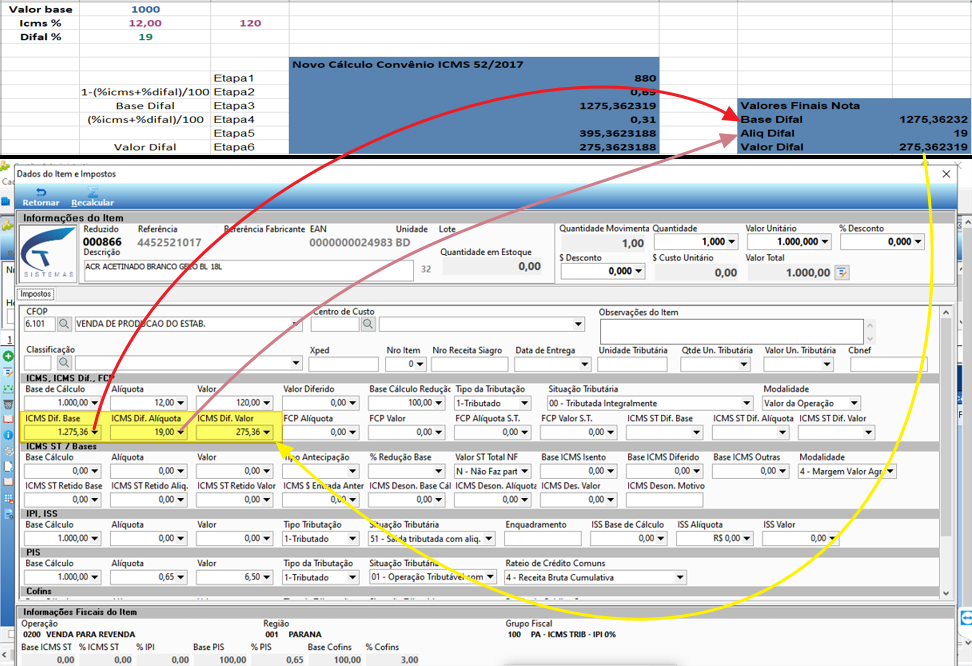Click the edit pencil icon in the left sidebar
Viewport: 972px width, 666px height.
pos(8,372)
